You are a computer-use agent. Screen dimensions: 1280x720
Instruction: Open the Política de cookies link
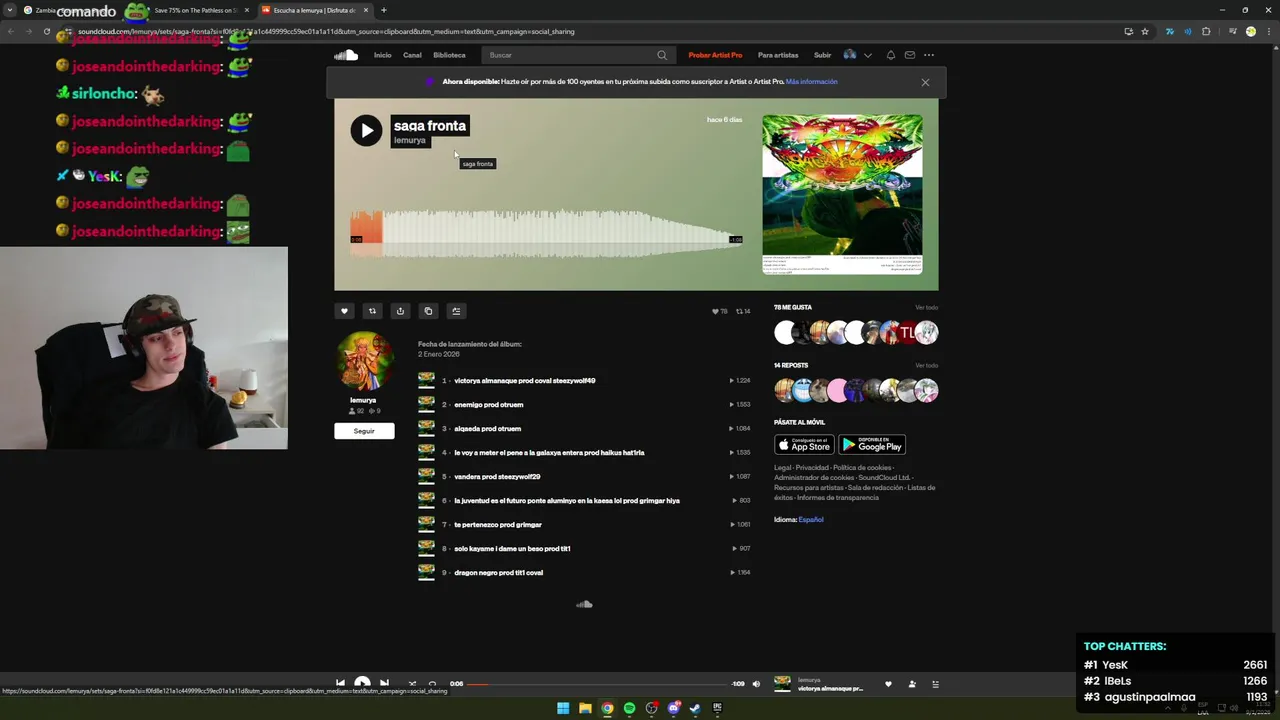862,468
